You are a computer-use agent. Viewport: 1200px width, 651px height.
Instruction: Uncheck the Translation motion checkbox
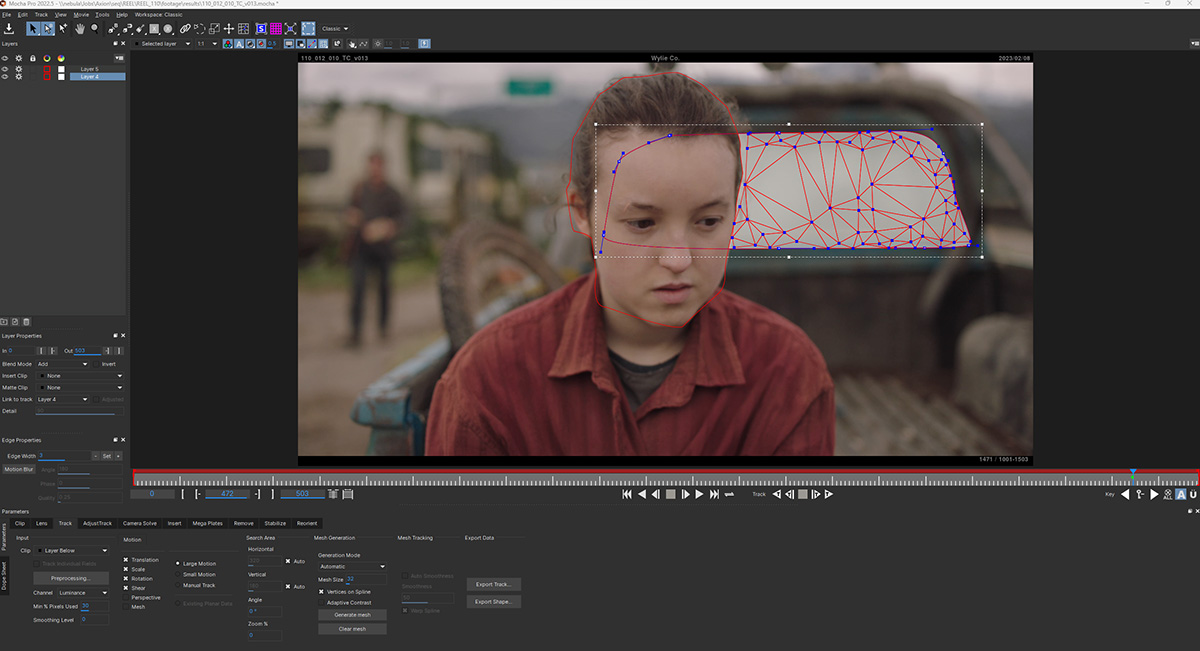(x=126, y=560)
